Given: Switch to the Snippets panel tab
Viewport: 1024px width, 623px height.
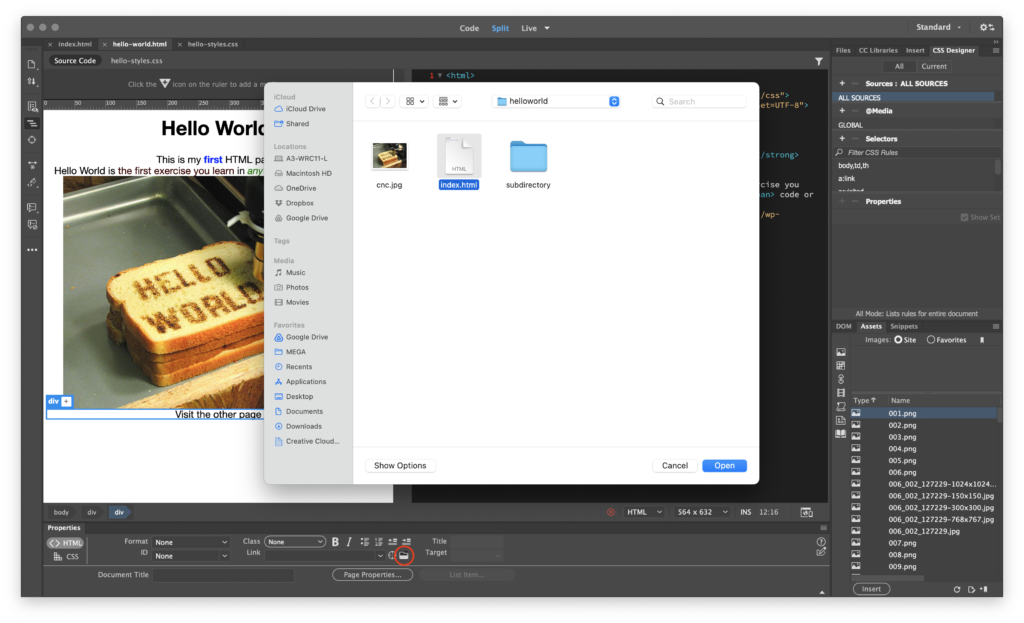Looking at the screenshot, I should coord(903,326).
